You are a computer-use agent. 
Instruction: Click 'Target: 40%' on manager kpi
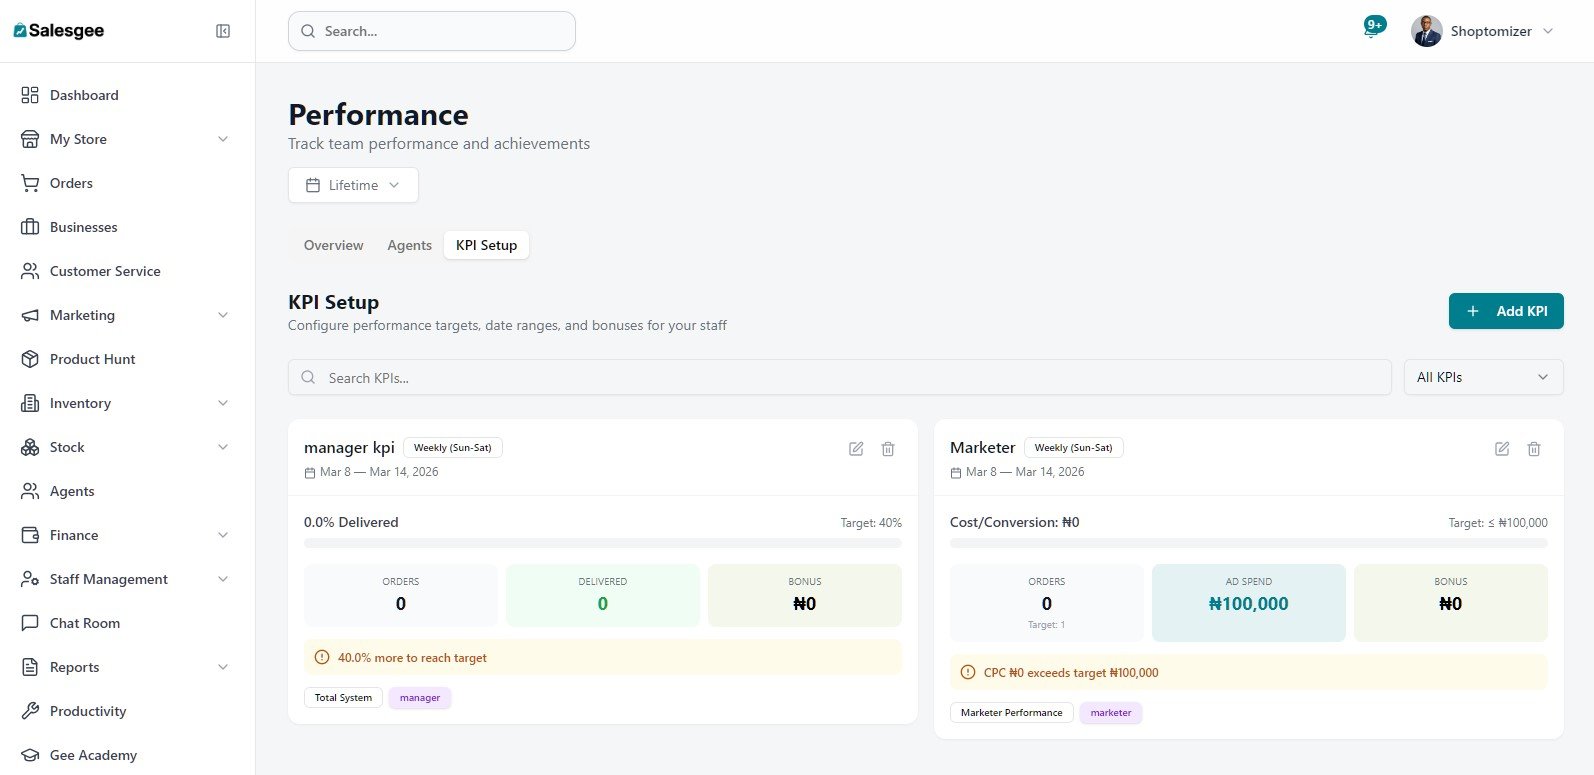(871, 523)
